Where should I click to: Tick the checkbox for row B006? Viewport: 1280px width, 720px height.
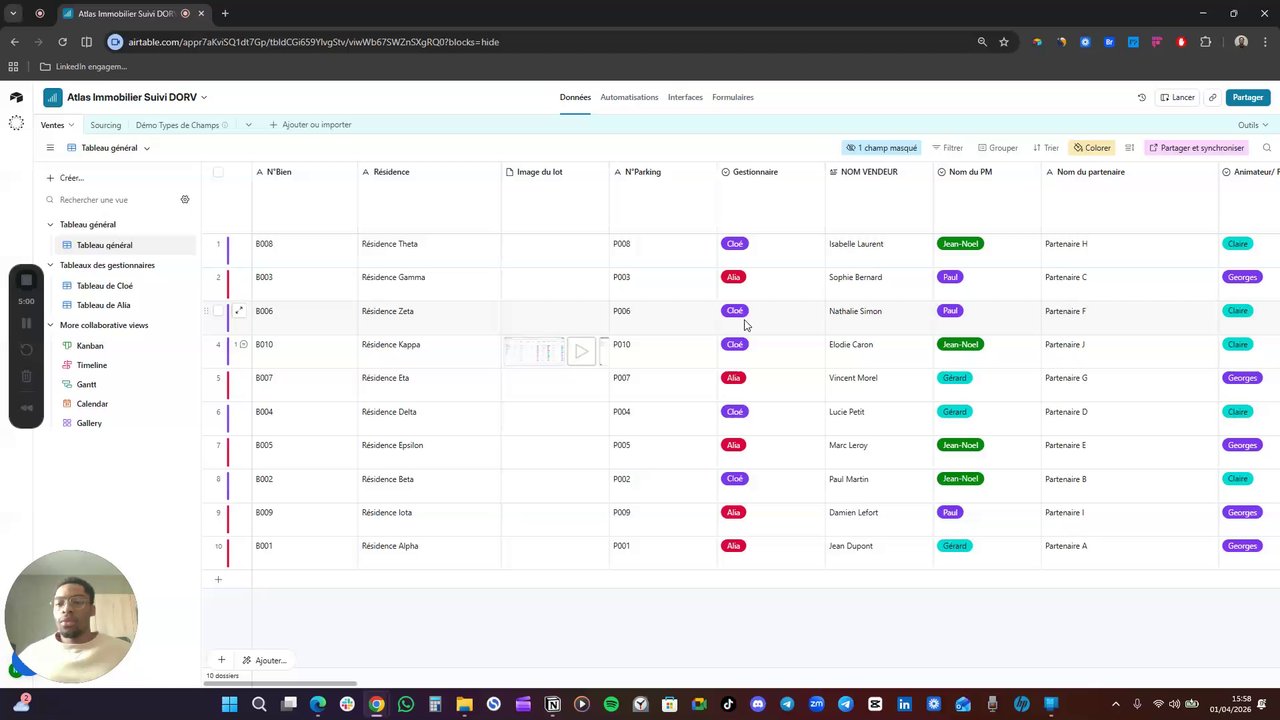pyautogui.click(x=218, y=311)
